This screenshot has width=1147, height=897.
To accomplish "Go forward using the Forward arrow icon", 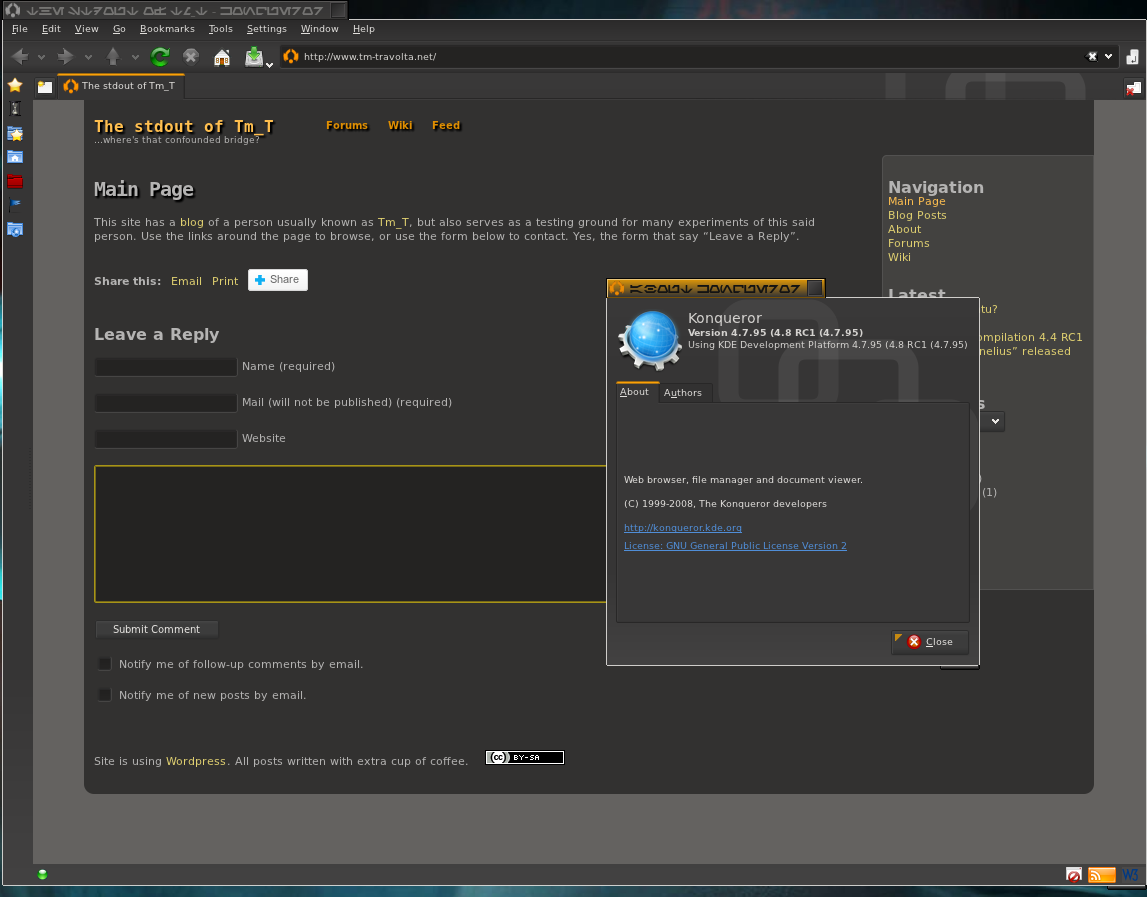I will (x=66, y=56).
